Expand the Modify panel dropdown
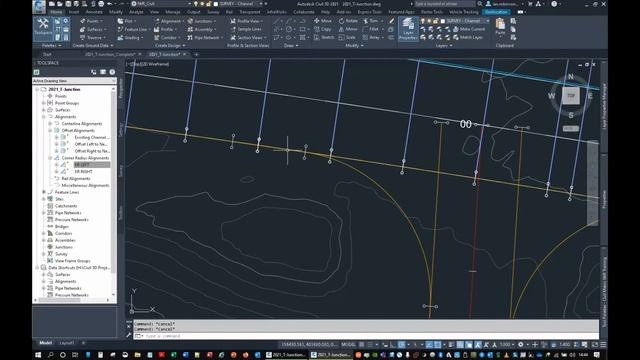This screenshot has width=640, height=360. click(354, 46)
